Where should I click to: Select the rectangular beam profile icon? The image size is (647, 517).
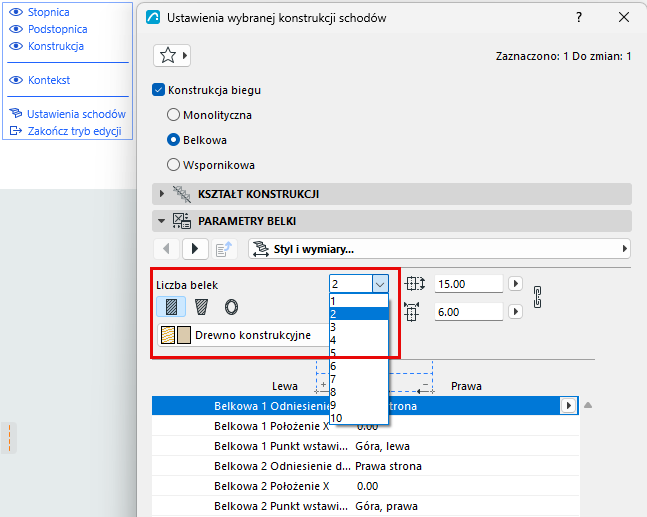171,307
